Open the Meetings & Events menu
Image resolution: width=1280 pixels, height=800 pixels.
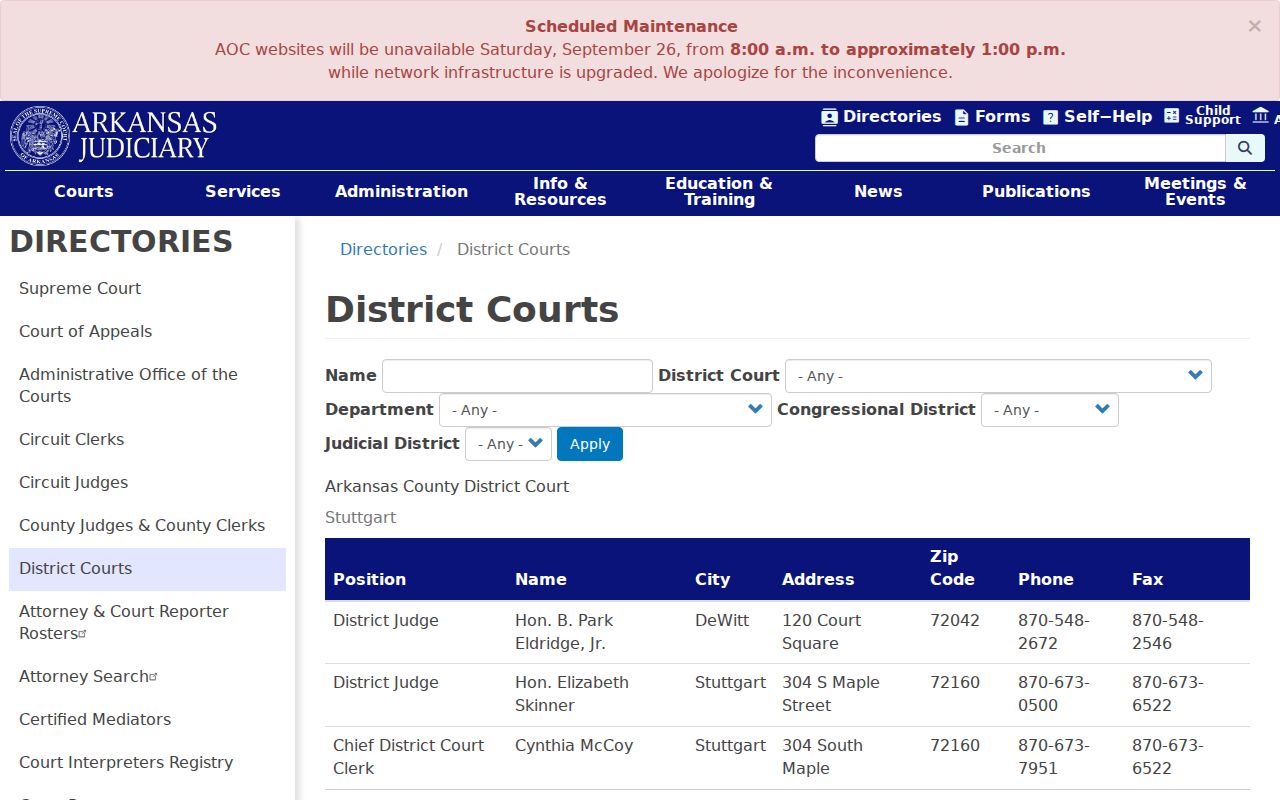[x=1195, y=192]
